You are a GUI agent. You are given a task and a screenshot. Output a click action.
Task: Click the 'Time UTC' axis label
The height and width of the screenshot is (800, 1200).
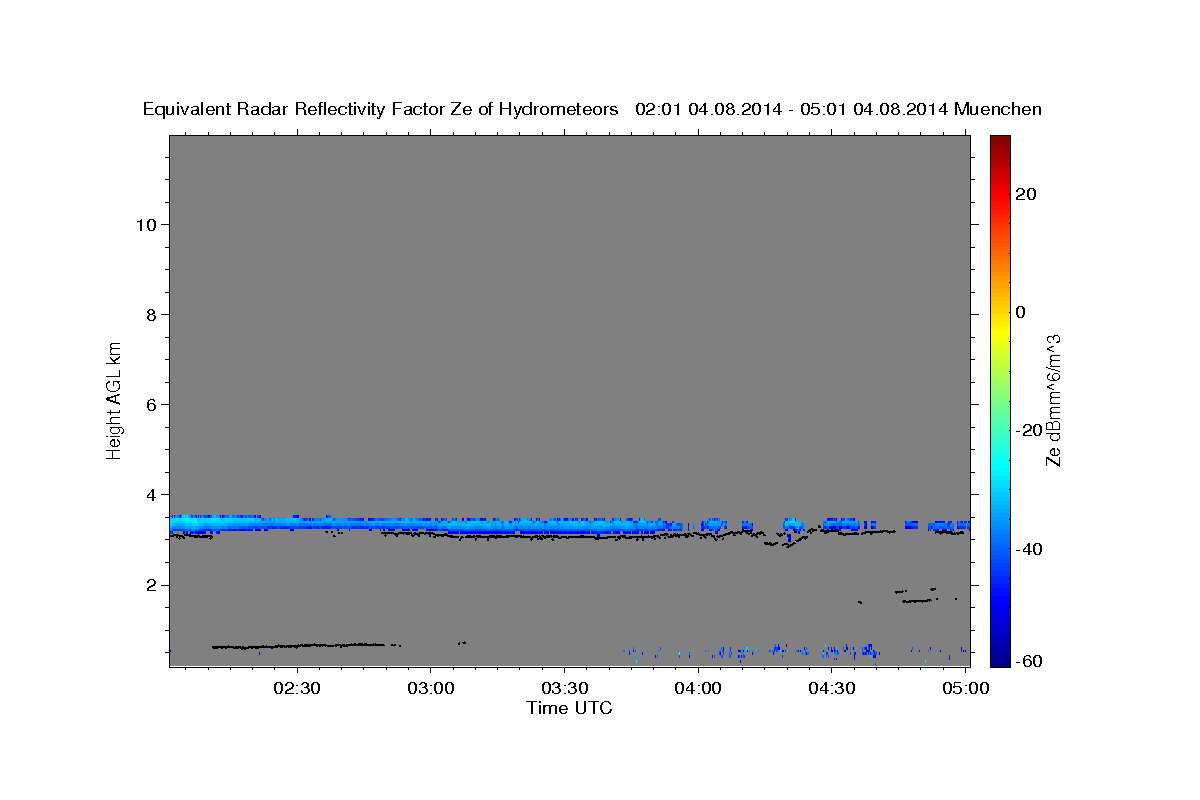[569, 708]
